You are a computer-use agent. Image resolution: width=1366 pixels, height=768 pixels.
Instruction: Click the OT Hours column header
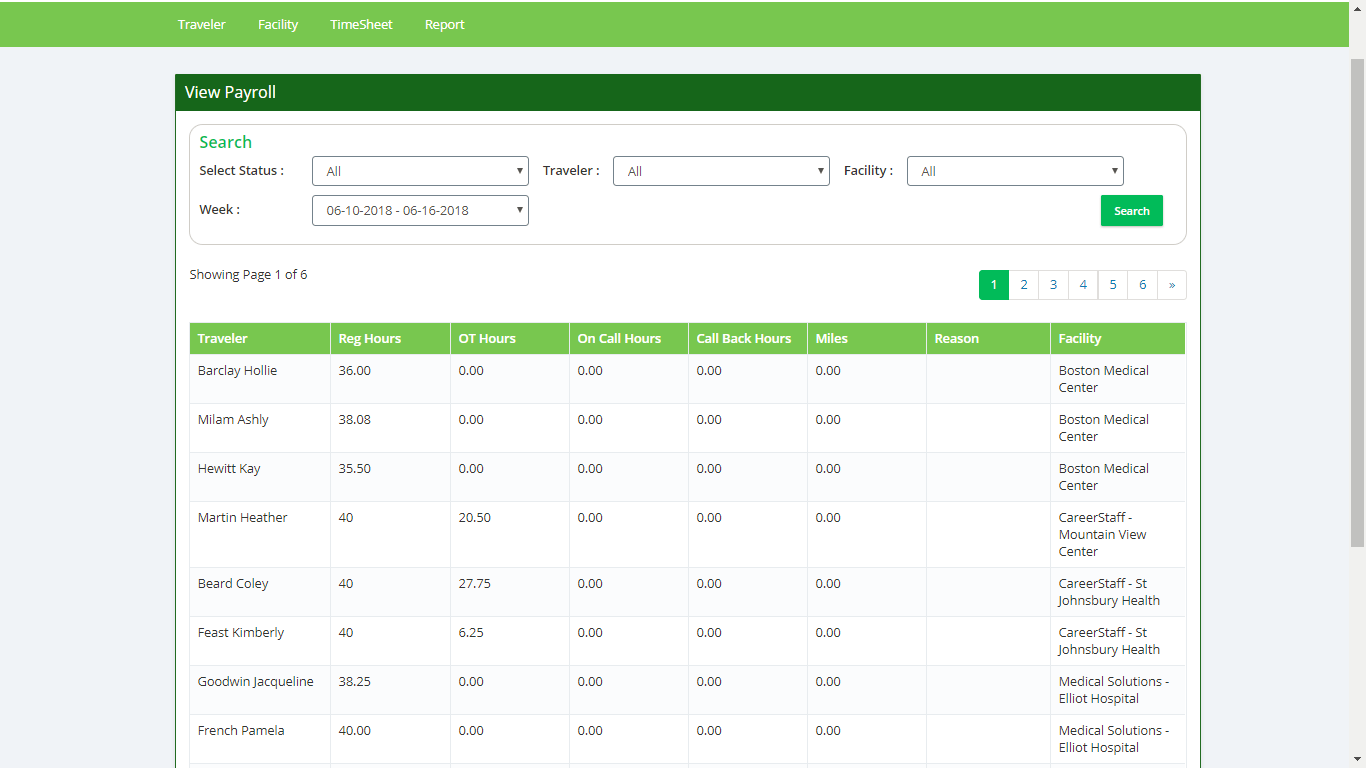tap(487, 338)
